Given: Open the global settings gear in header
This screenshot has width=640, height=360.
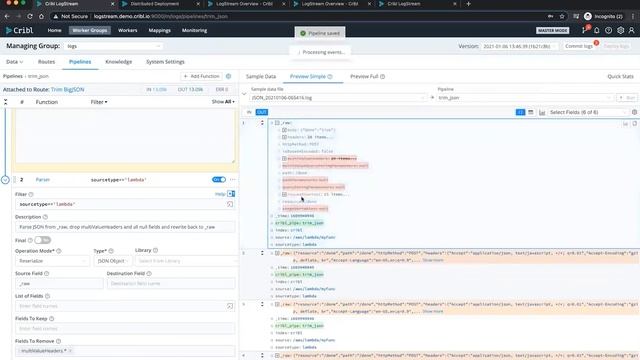Looking at the screenshot, I should (620, 30).
